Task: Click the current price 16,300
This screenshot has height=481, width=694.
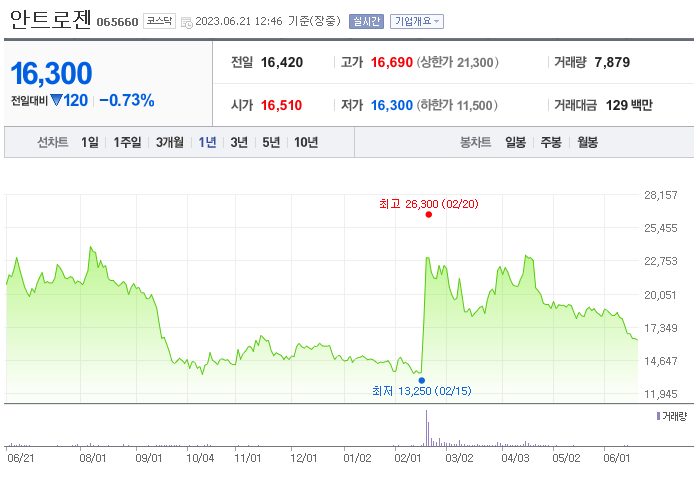Action: pos(51,73)
